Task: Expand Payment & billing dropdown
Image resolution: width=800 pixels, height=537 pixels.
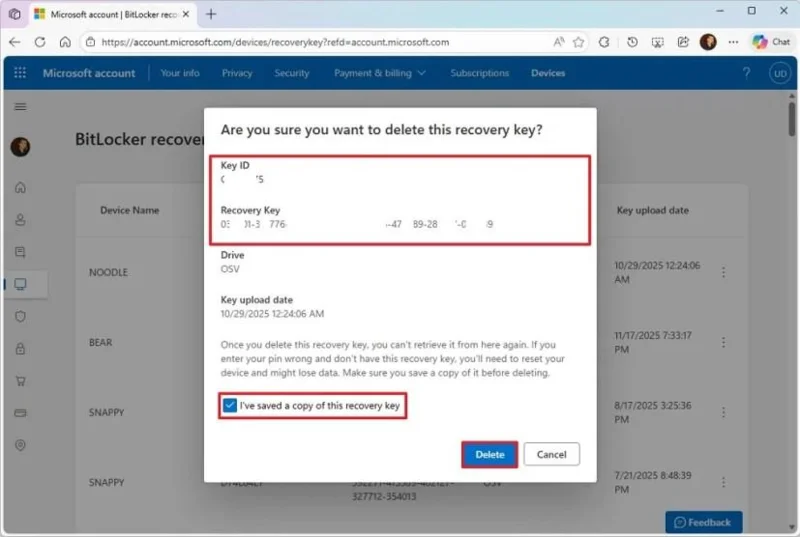Action: click(380, 73)
